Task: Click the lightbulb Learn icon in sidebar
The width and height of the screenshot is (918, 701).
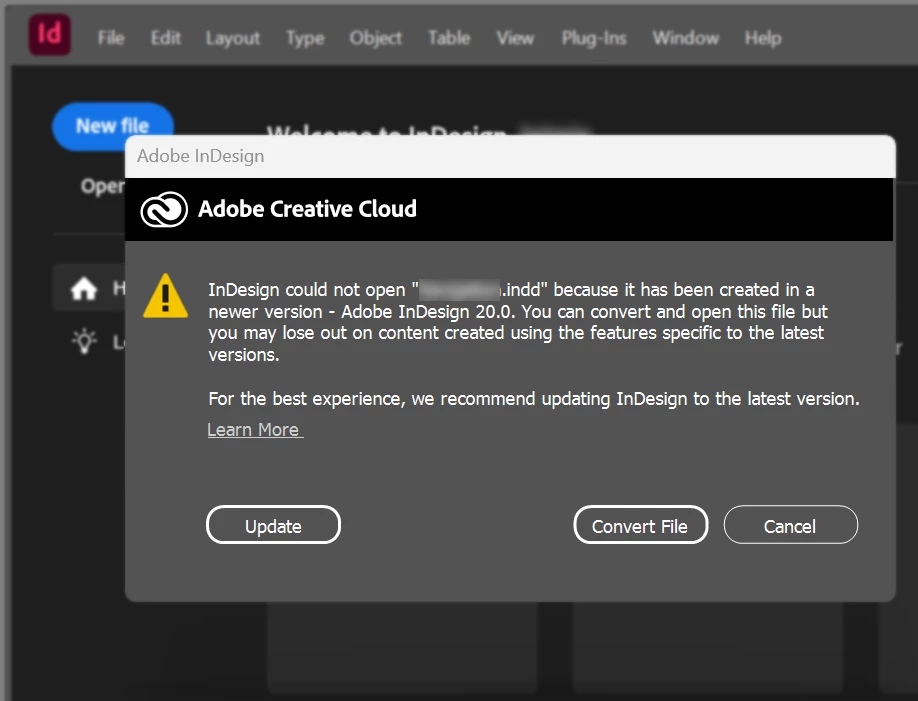Action: (84, 341)
